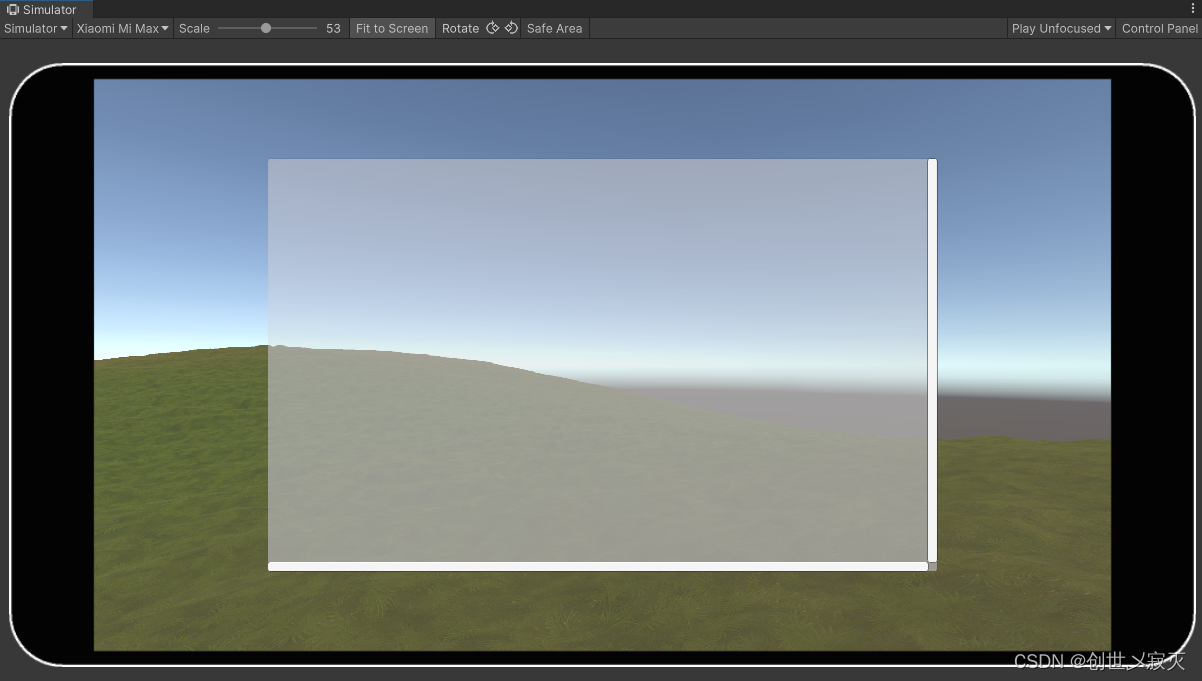Screen dimensions: 1202x681
Task: Click the scale value showing 53
Action: coord(333,28)
